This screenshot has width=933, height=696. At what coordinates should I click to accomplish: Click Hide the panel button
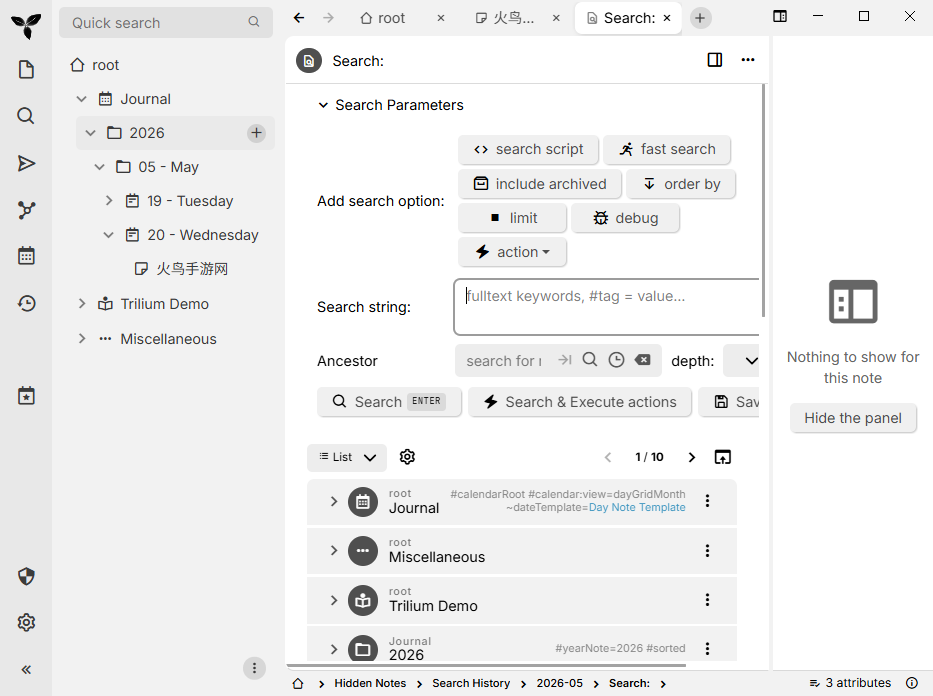[x=853, y=418]
